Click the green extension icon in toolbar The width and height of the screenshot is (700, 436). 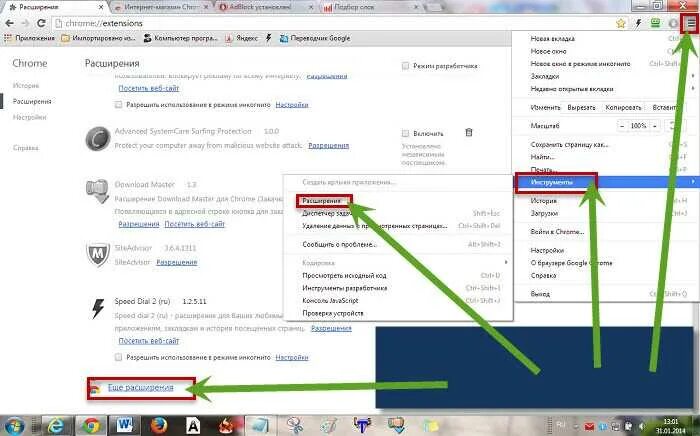point(655,23)
